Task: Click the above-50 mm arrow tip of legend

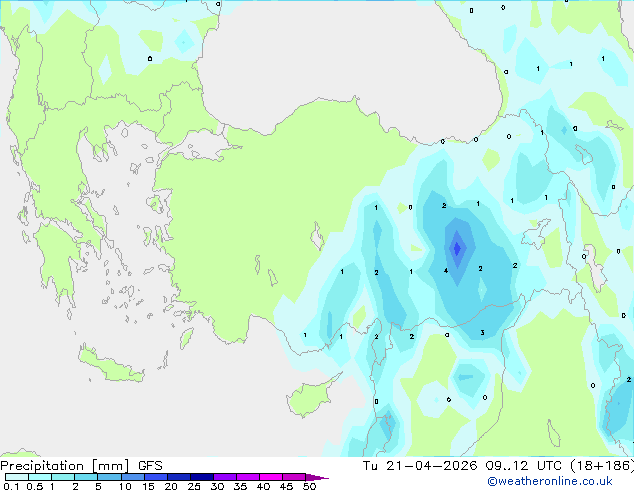Action: click(x=317, y=477)
